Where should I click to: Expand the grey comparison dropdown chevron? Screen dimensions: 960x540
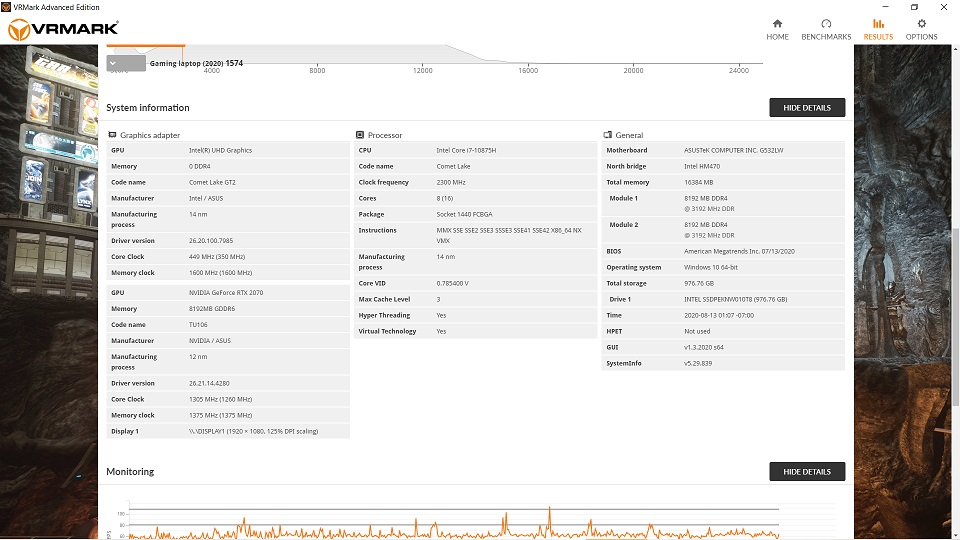pos(113,63)
